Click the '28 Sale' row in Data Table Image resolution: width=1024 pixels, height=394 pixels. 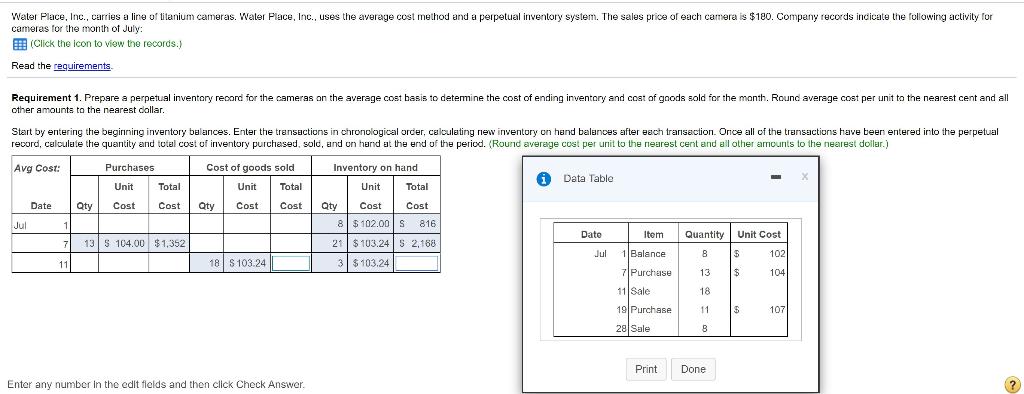click(670, 329)
